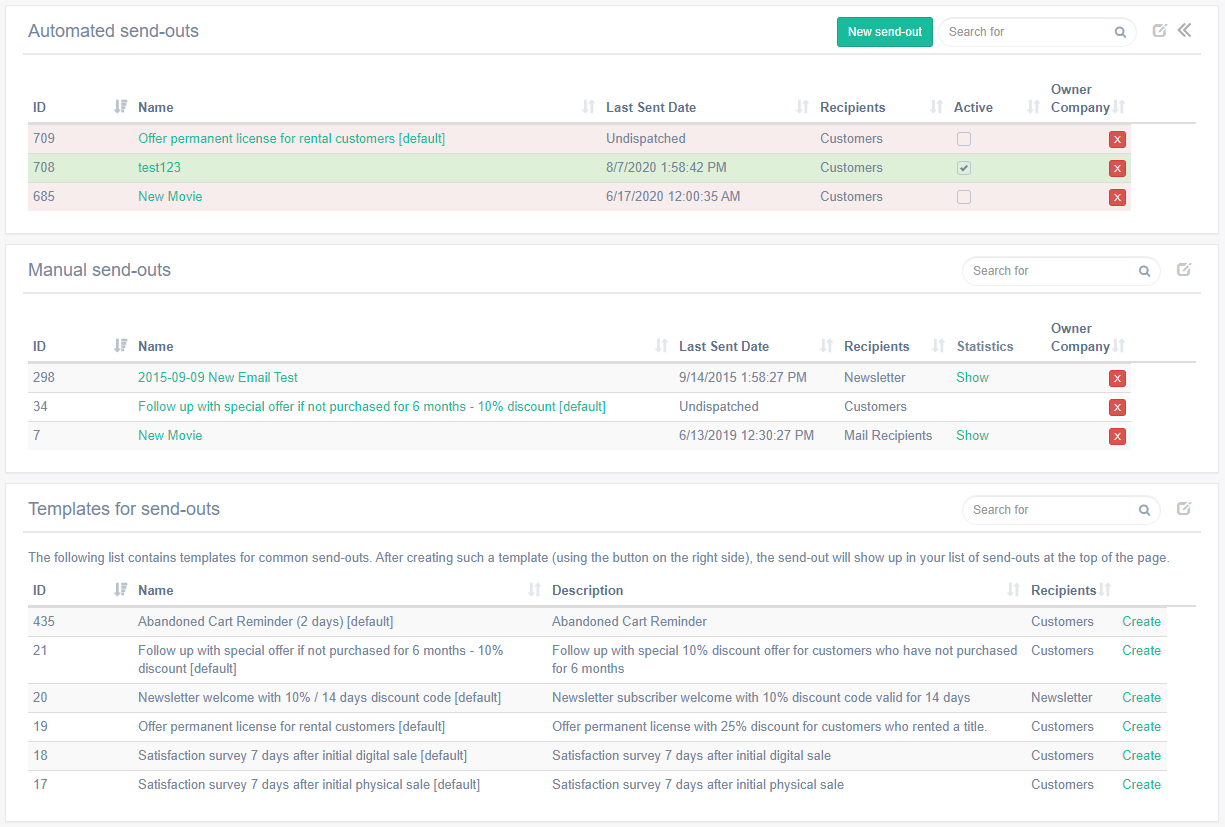Sort Automated send-outs by ID column

tap(121, 107)
